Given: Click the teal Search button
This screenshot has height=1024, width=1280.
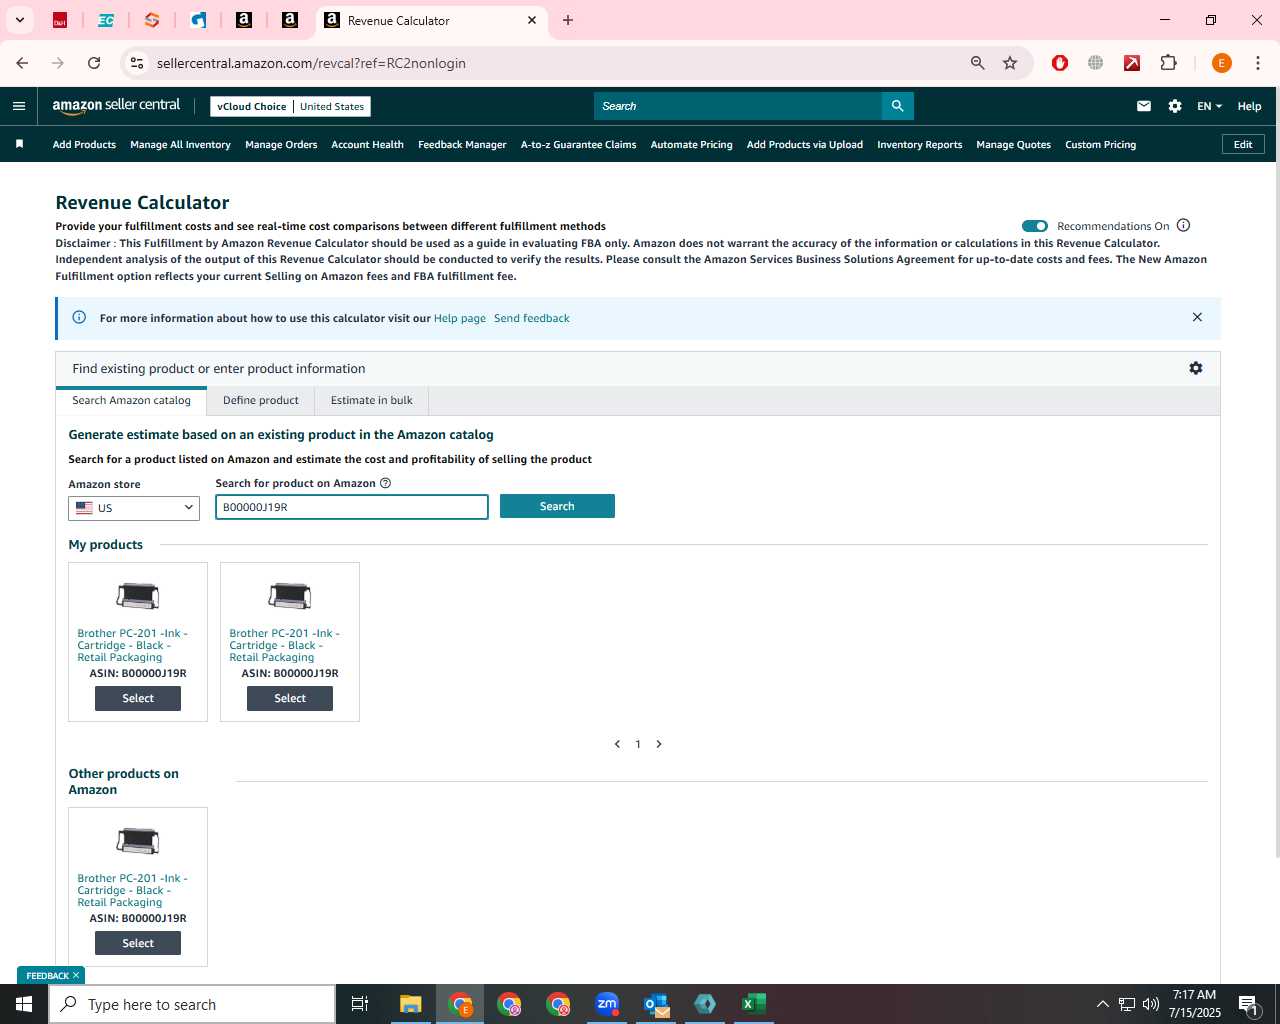Looking at the screenshot, I should (557, 506).
